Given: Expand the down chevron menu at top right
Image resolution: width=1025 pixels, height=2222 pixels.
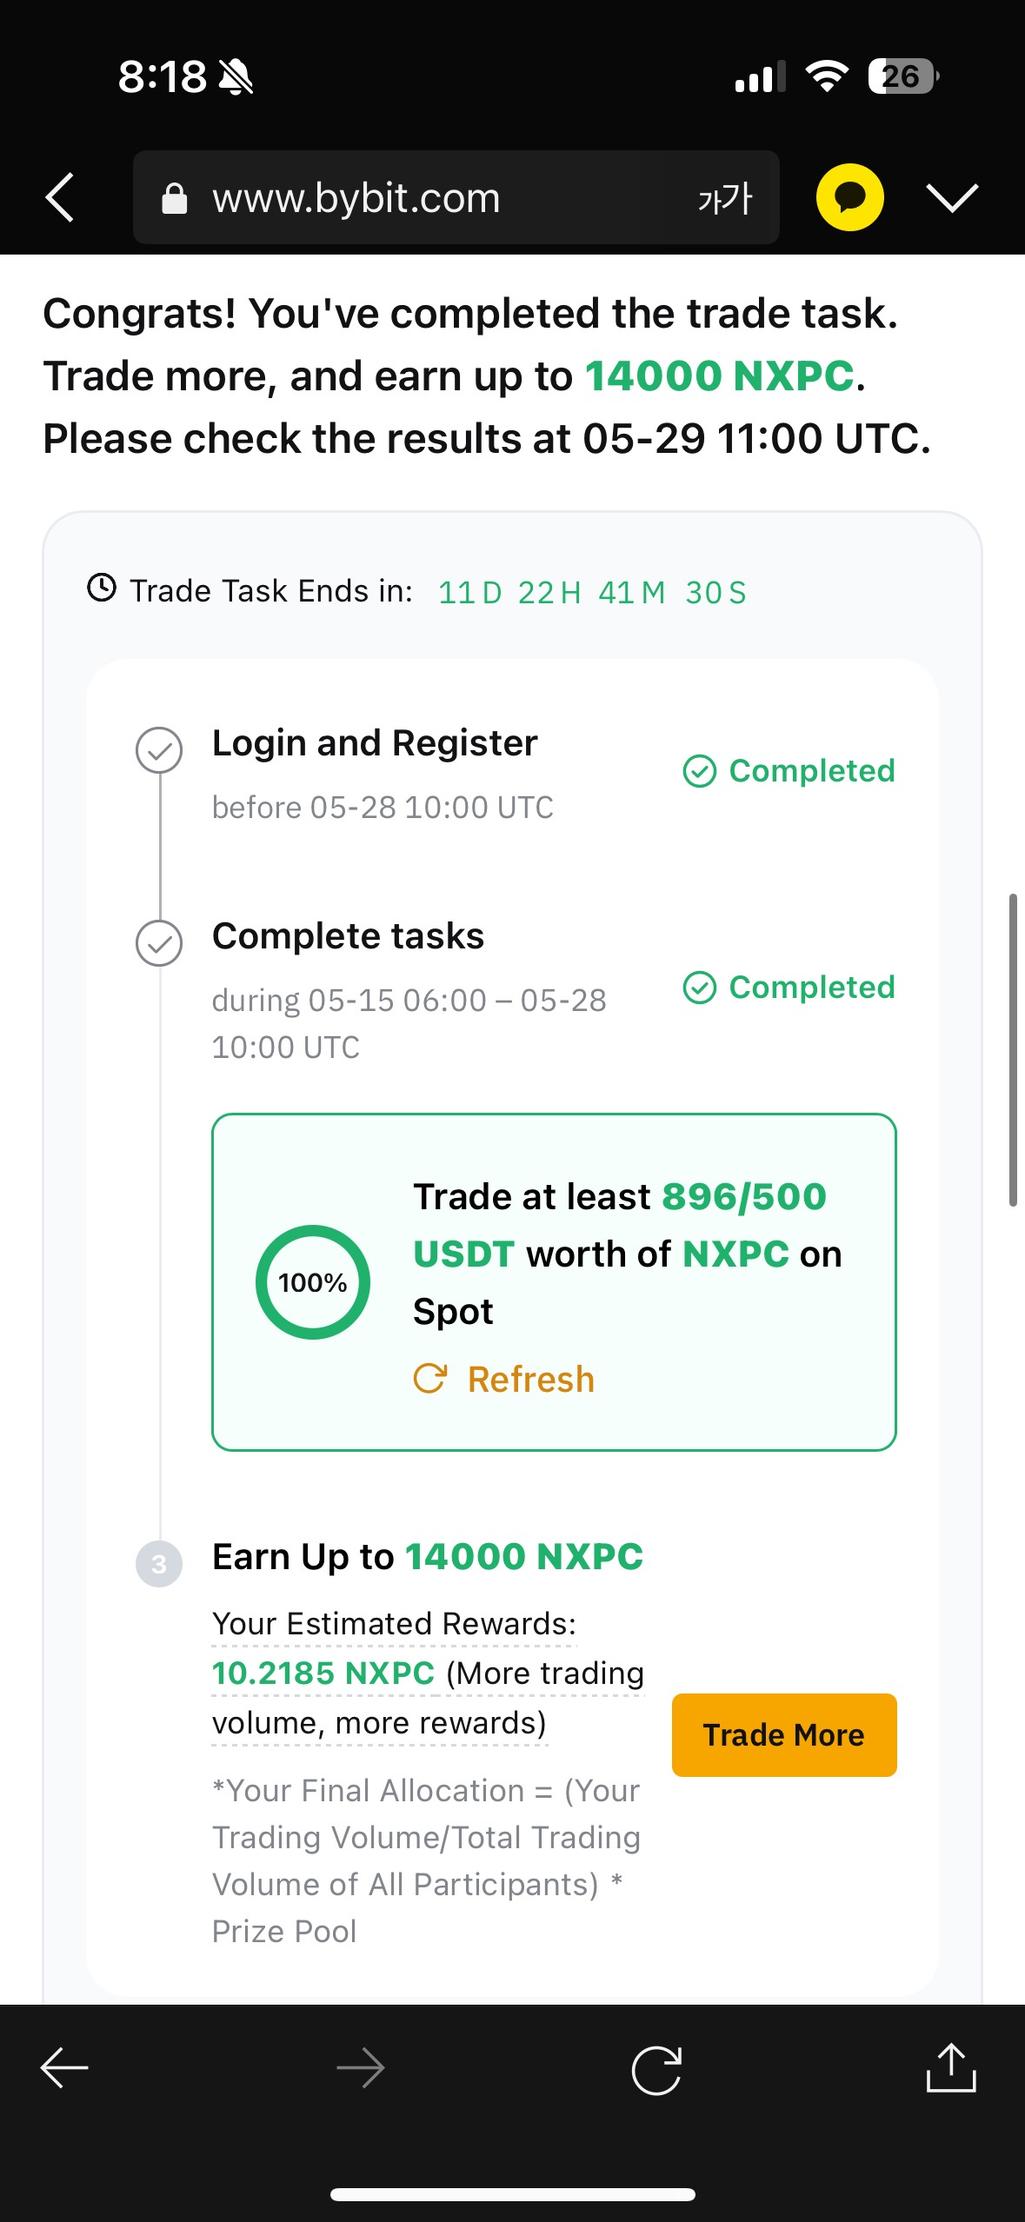Looking at the screenshot, I should (x=952, y=198).
